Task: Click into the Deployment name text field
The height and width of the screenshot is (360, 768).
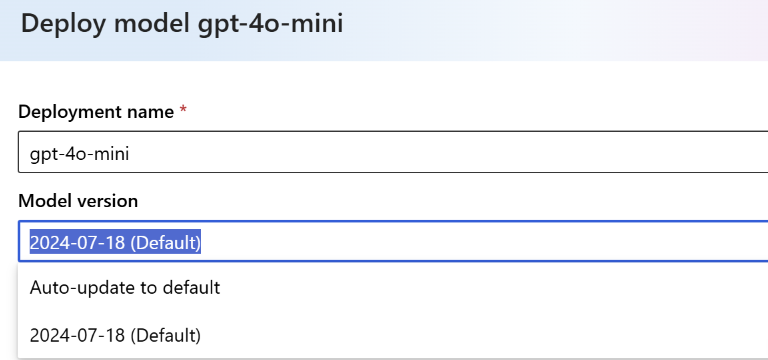Action: pos(393,152)
